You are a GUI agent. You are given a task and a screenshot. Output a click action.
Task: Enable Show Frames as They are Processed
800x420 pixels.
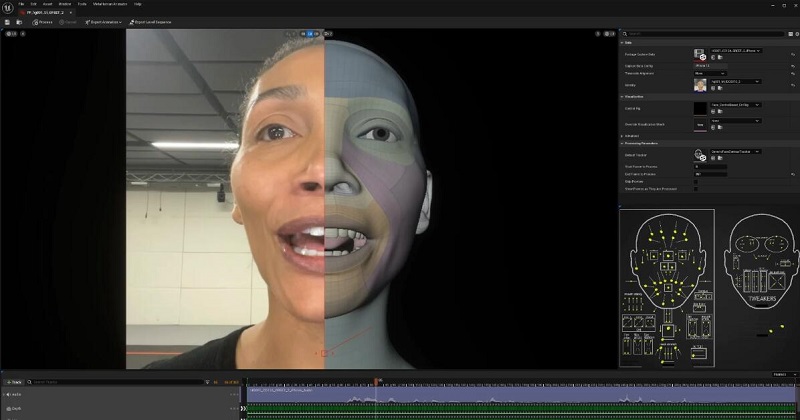[696, 187]
